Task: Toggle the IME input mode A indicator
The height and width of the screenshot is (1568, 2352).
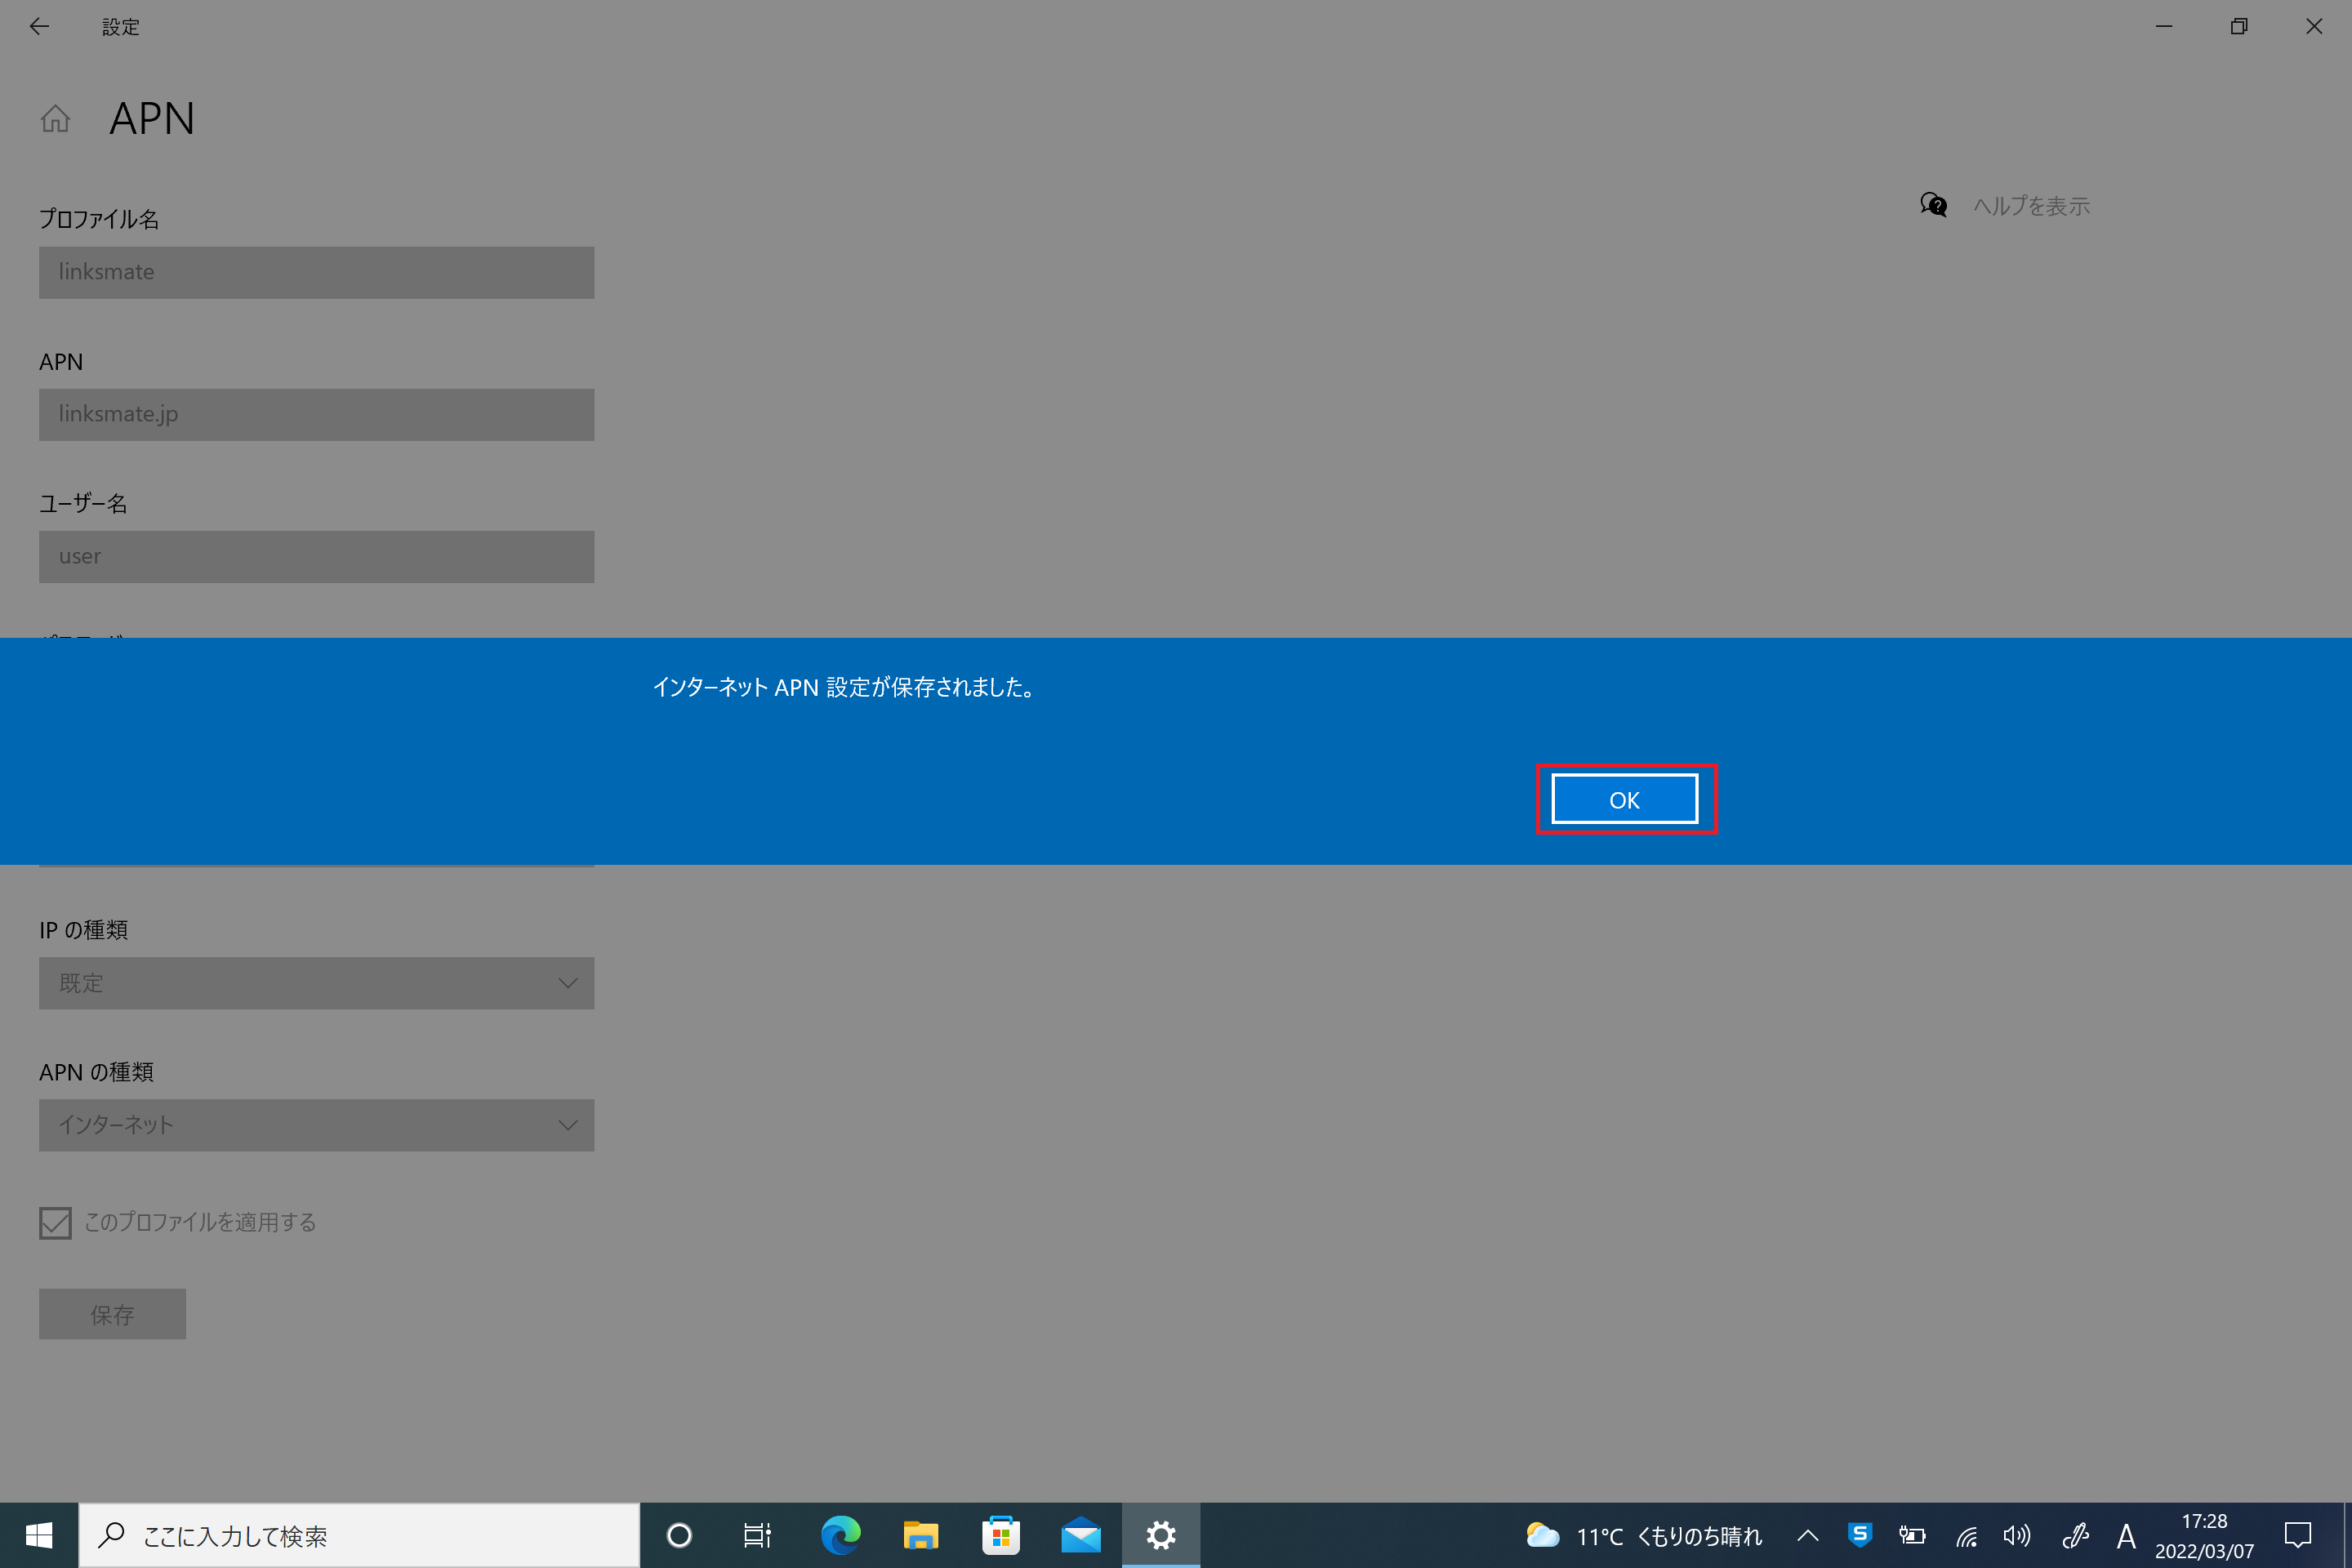Action: [x=2126, y=1535]
